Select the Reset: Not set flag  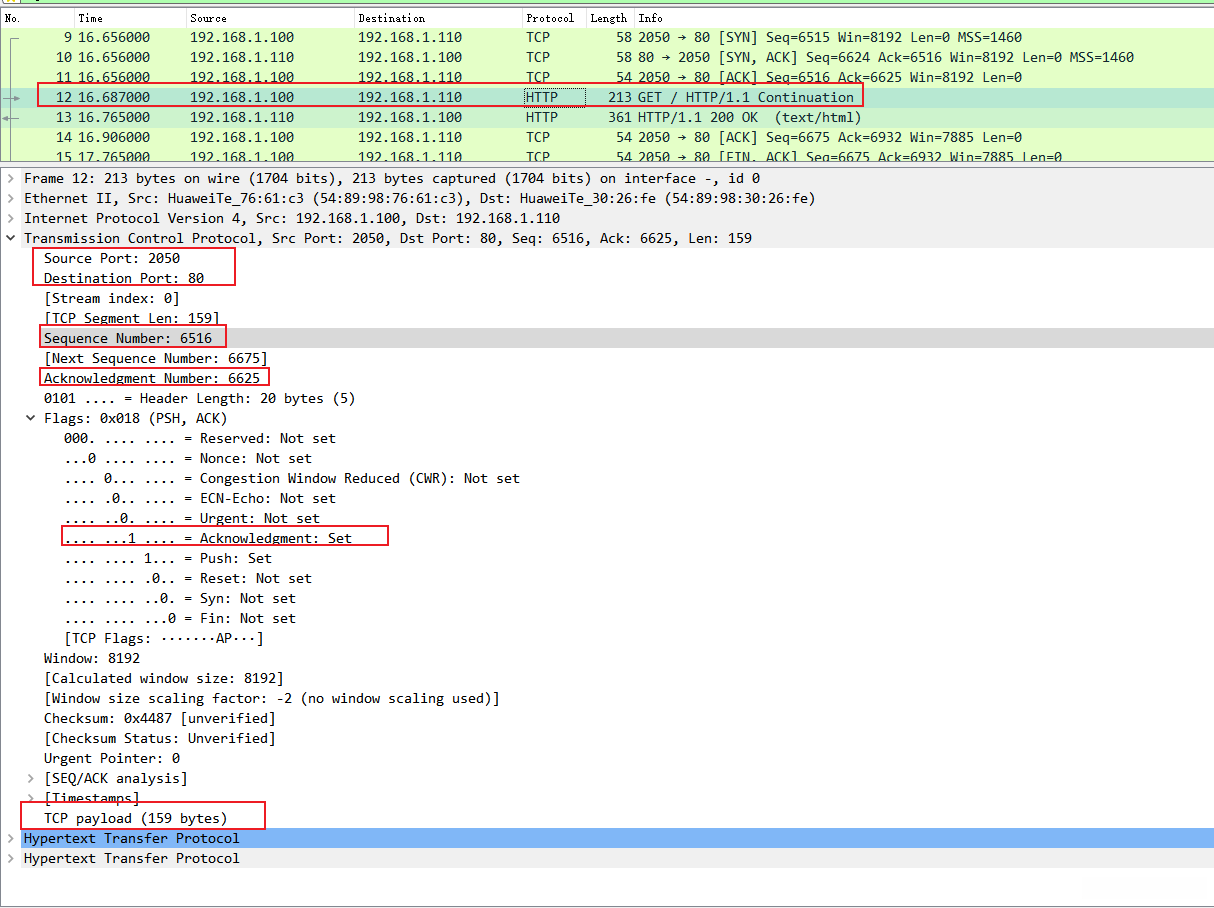pyautogui.click(x=188, y=578)
